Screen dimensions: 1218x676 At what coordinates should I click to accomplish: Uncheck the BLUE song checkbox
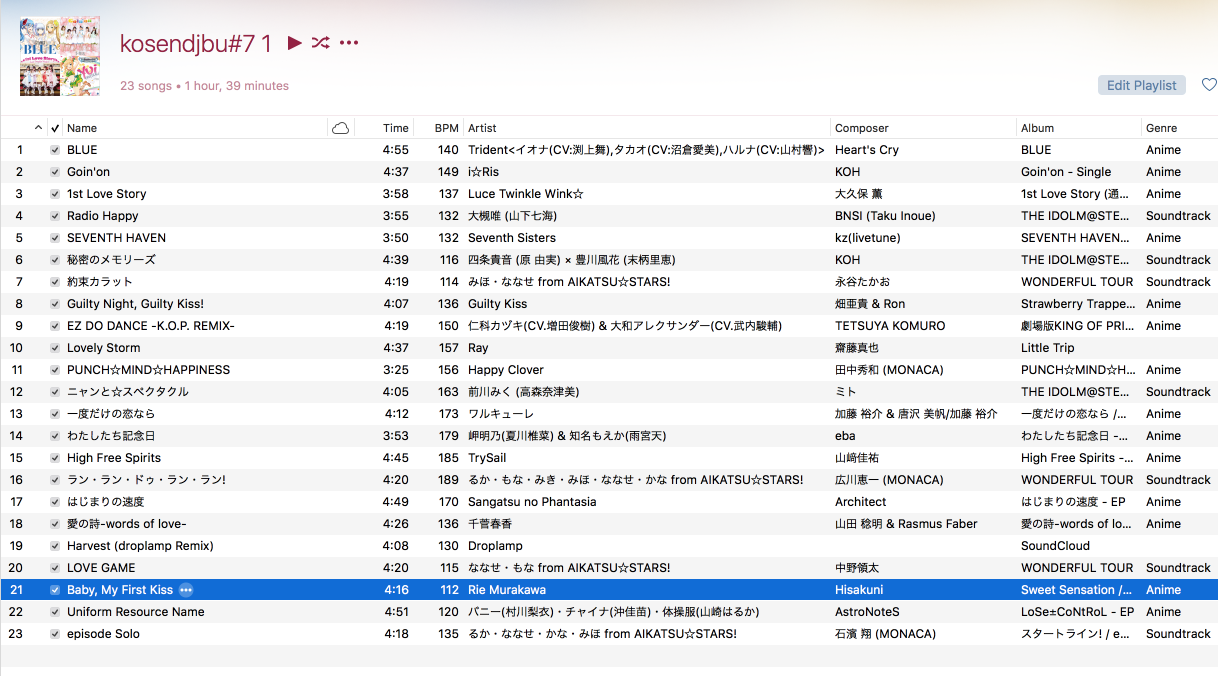[x=55, y=150]
